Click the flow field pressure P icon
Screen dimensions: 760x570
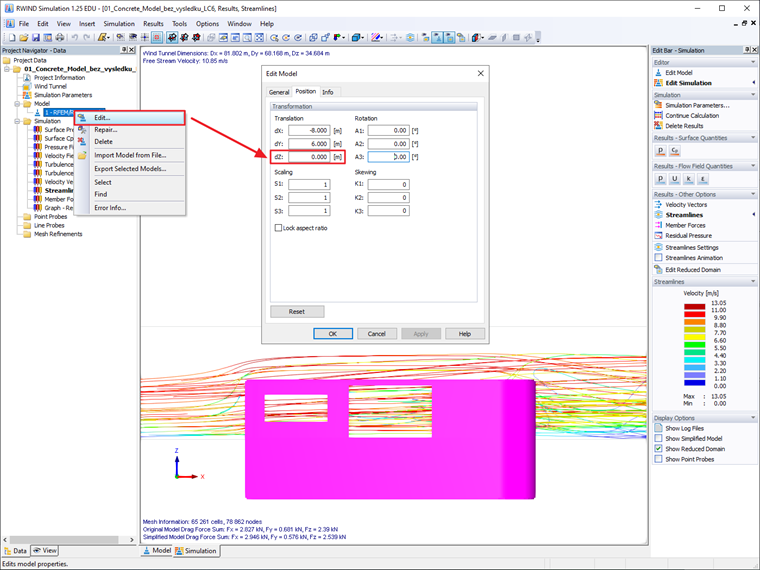point(660,179)
